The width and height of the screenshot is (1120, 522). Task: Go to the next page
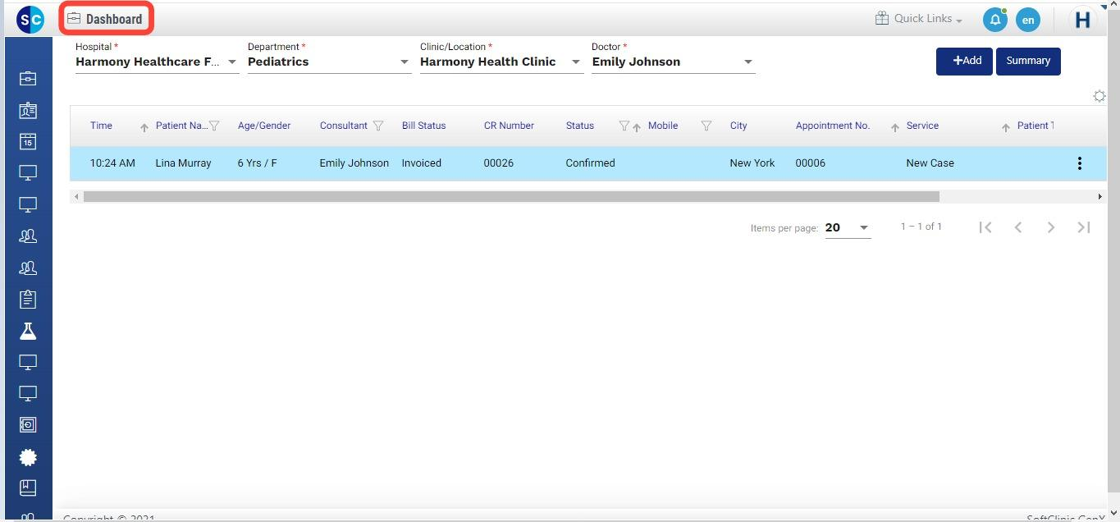tap(1051, 227)
